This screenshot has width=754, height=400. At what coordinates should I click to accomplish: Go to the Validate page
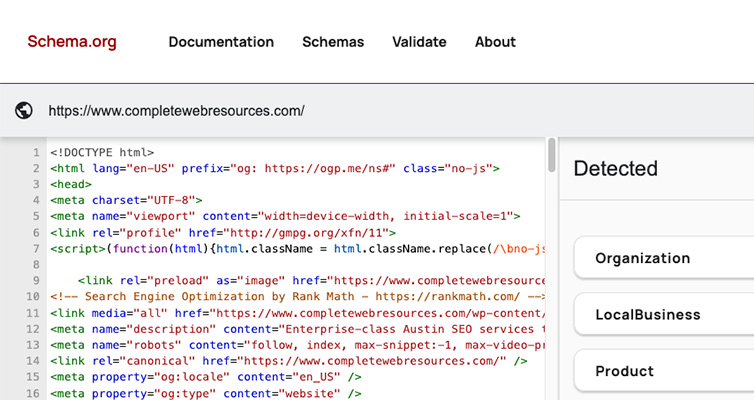click(419, 42)
